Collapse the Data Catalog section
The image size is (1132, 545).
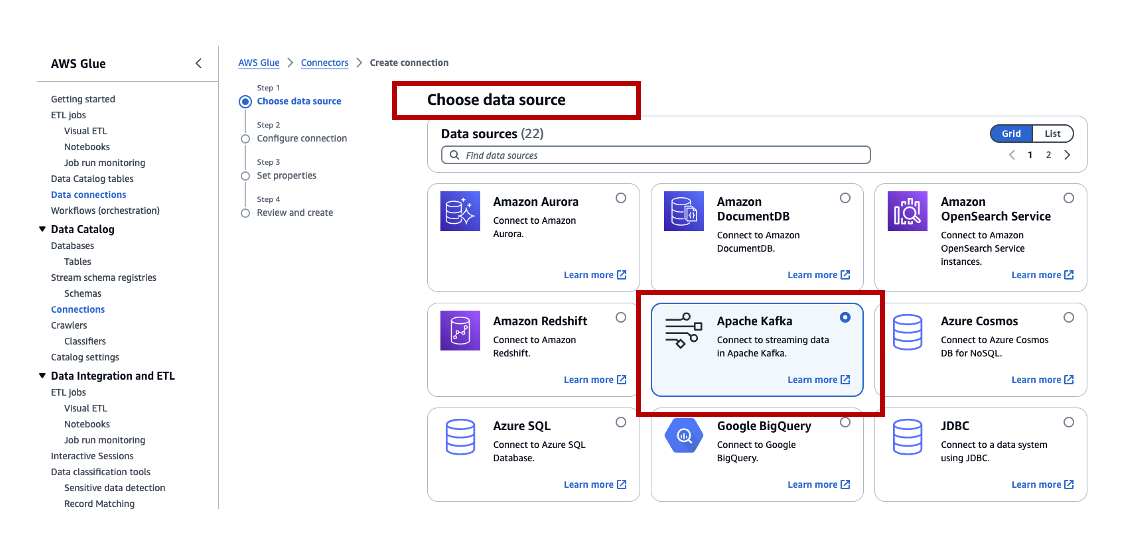(x=41, y=229)
